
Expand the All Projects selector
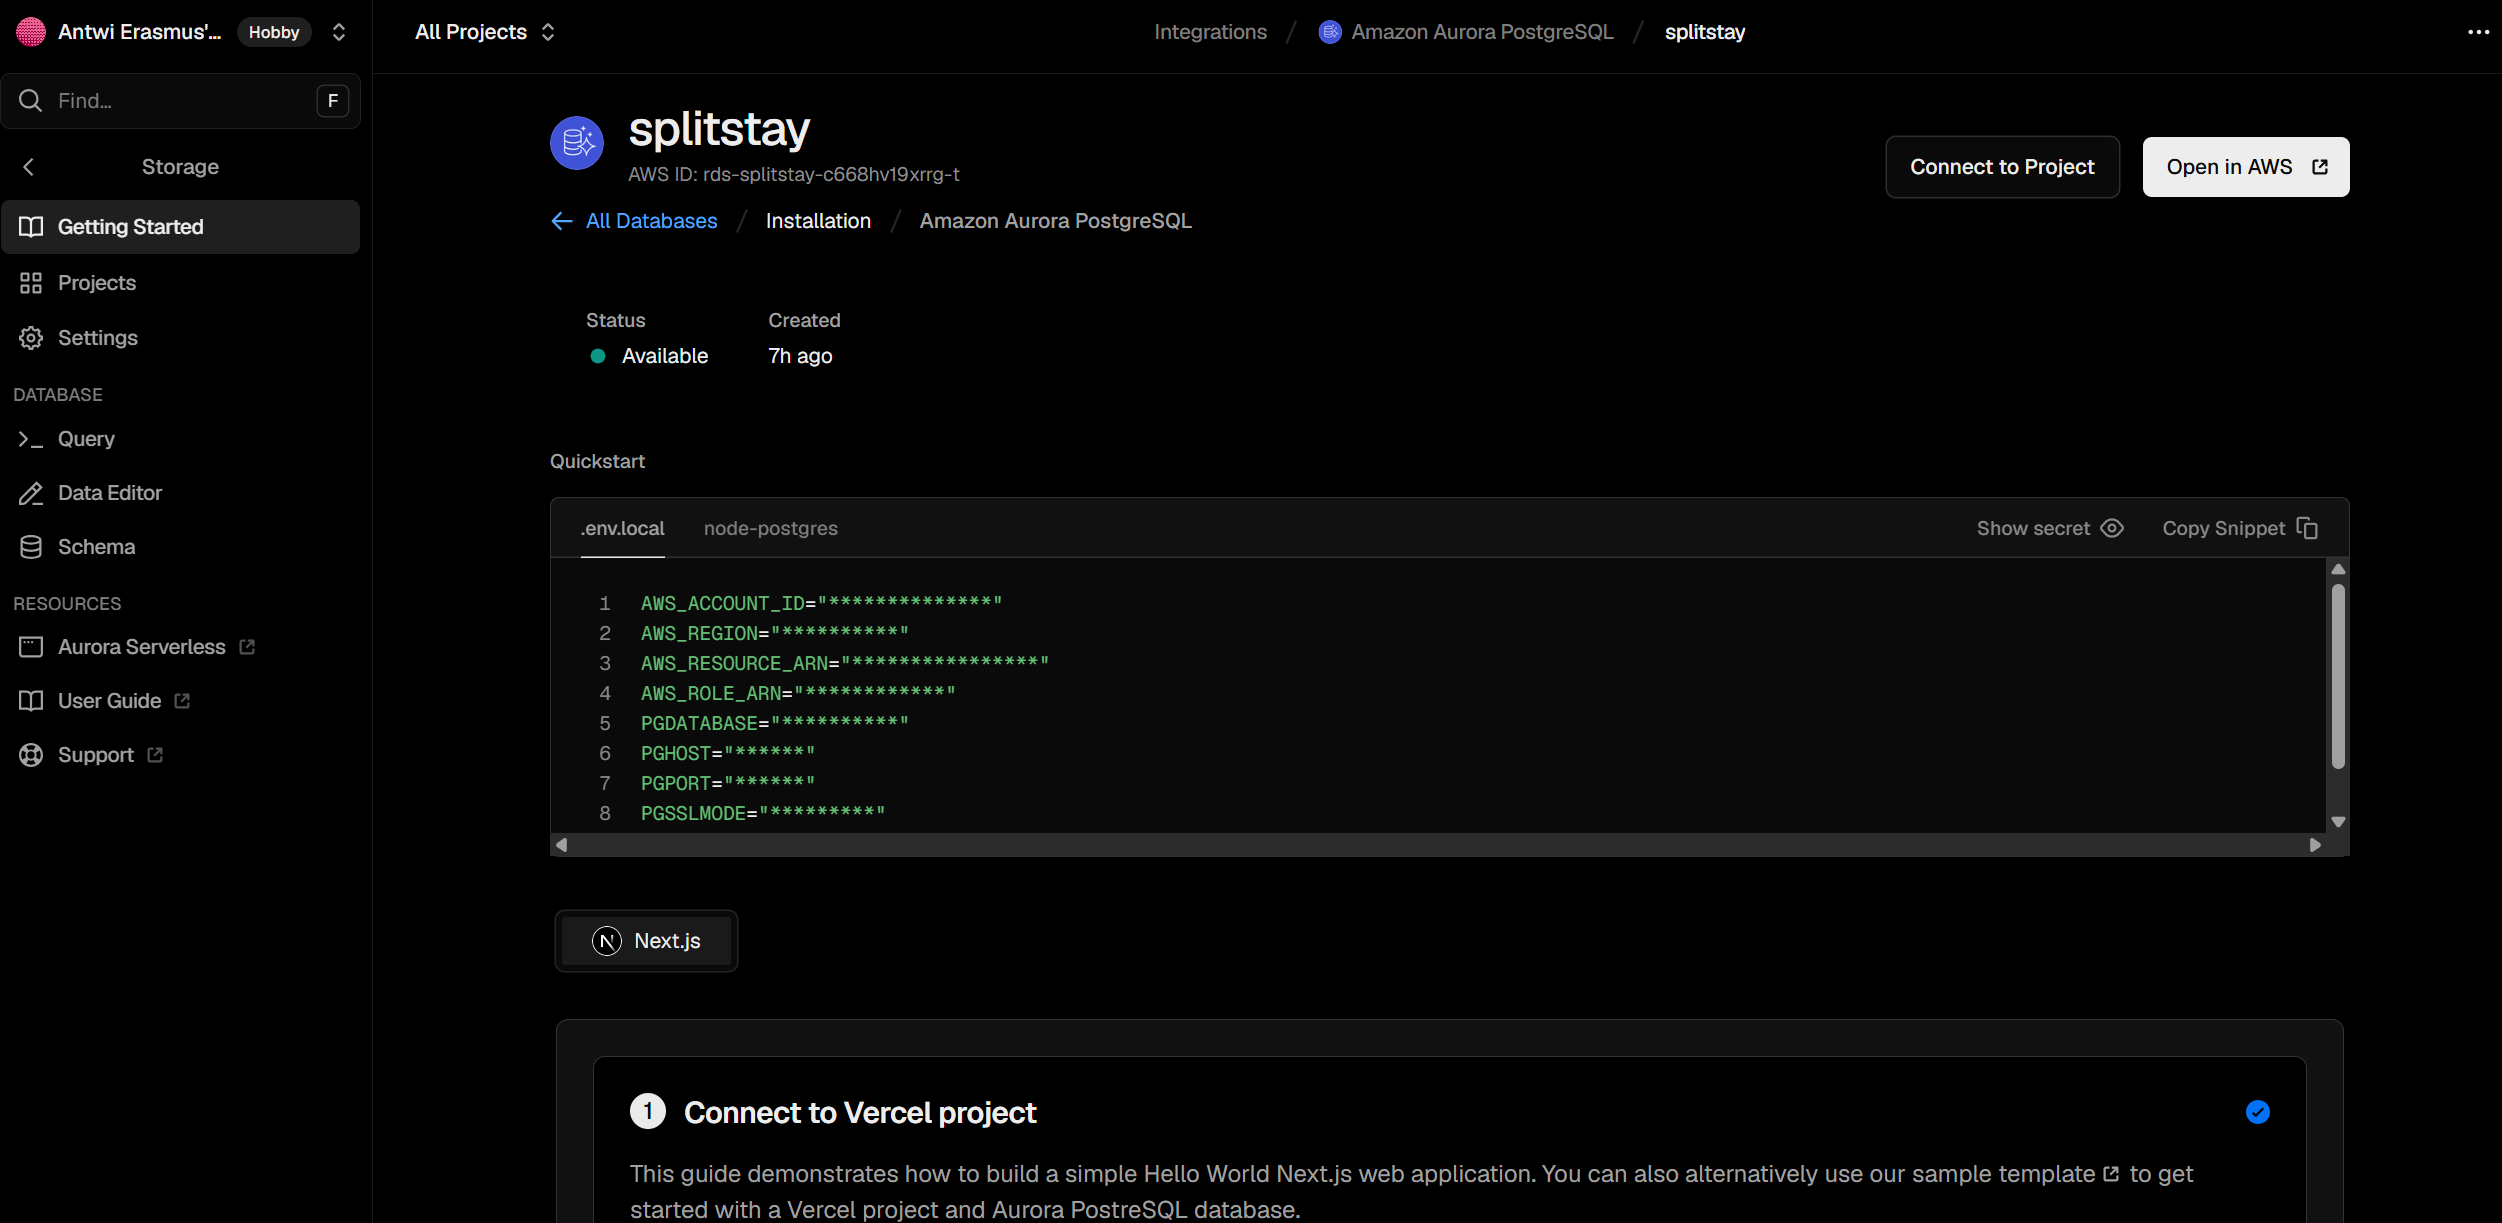click(x=485, y=32)
